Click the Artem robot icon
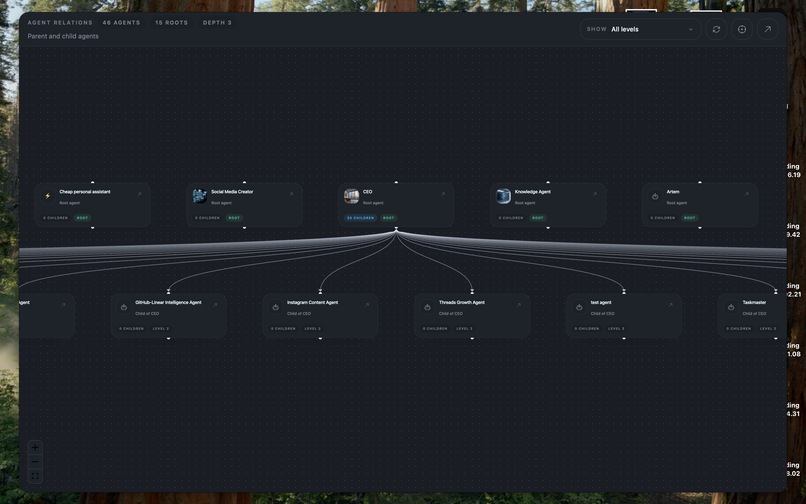 coord(655,196)
